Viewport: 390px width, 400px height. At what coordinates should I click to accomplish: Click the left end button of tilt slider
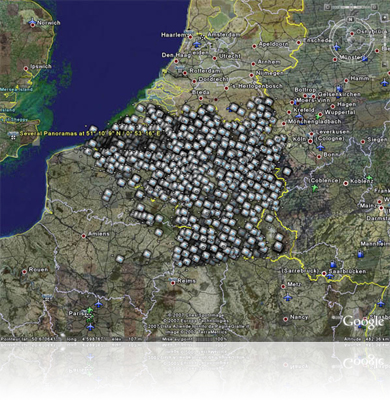(328, 7)
